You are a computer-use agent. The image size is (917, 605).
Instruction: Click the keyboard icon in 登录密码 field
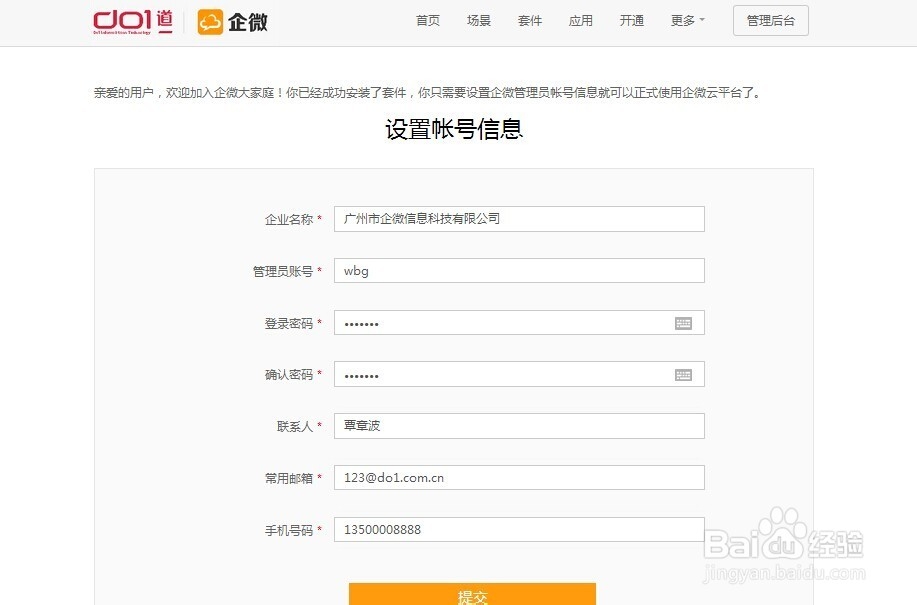click(683, 322)
